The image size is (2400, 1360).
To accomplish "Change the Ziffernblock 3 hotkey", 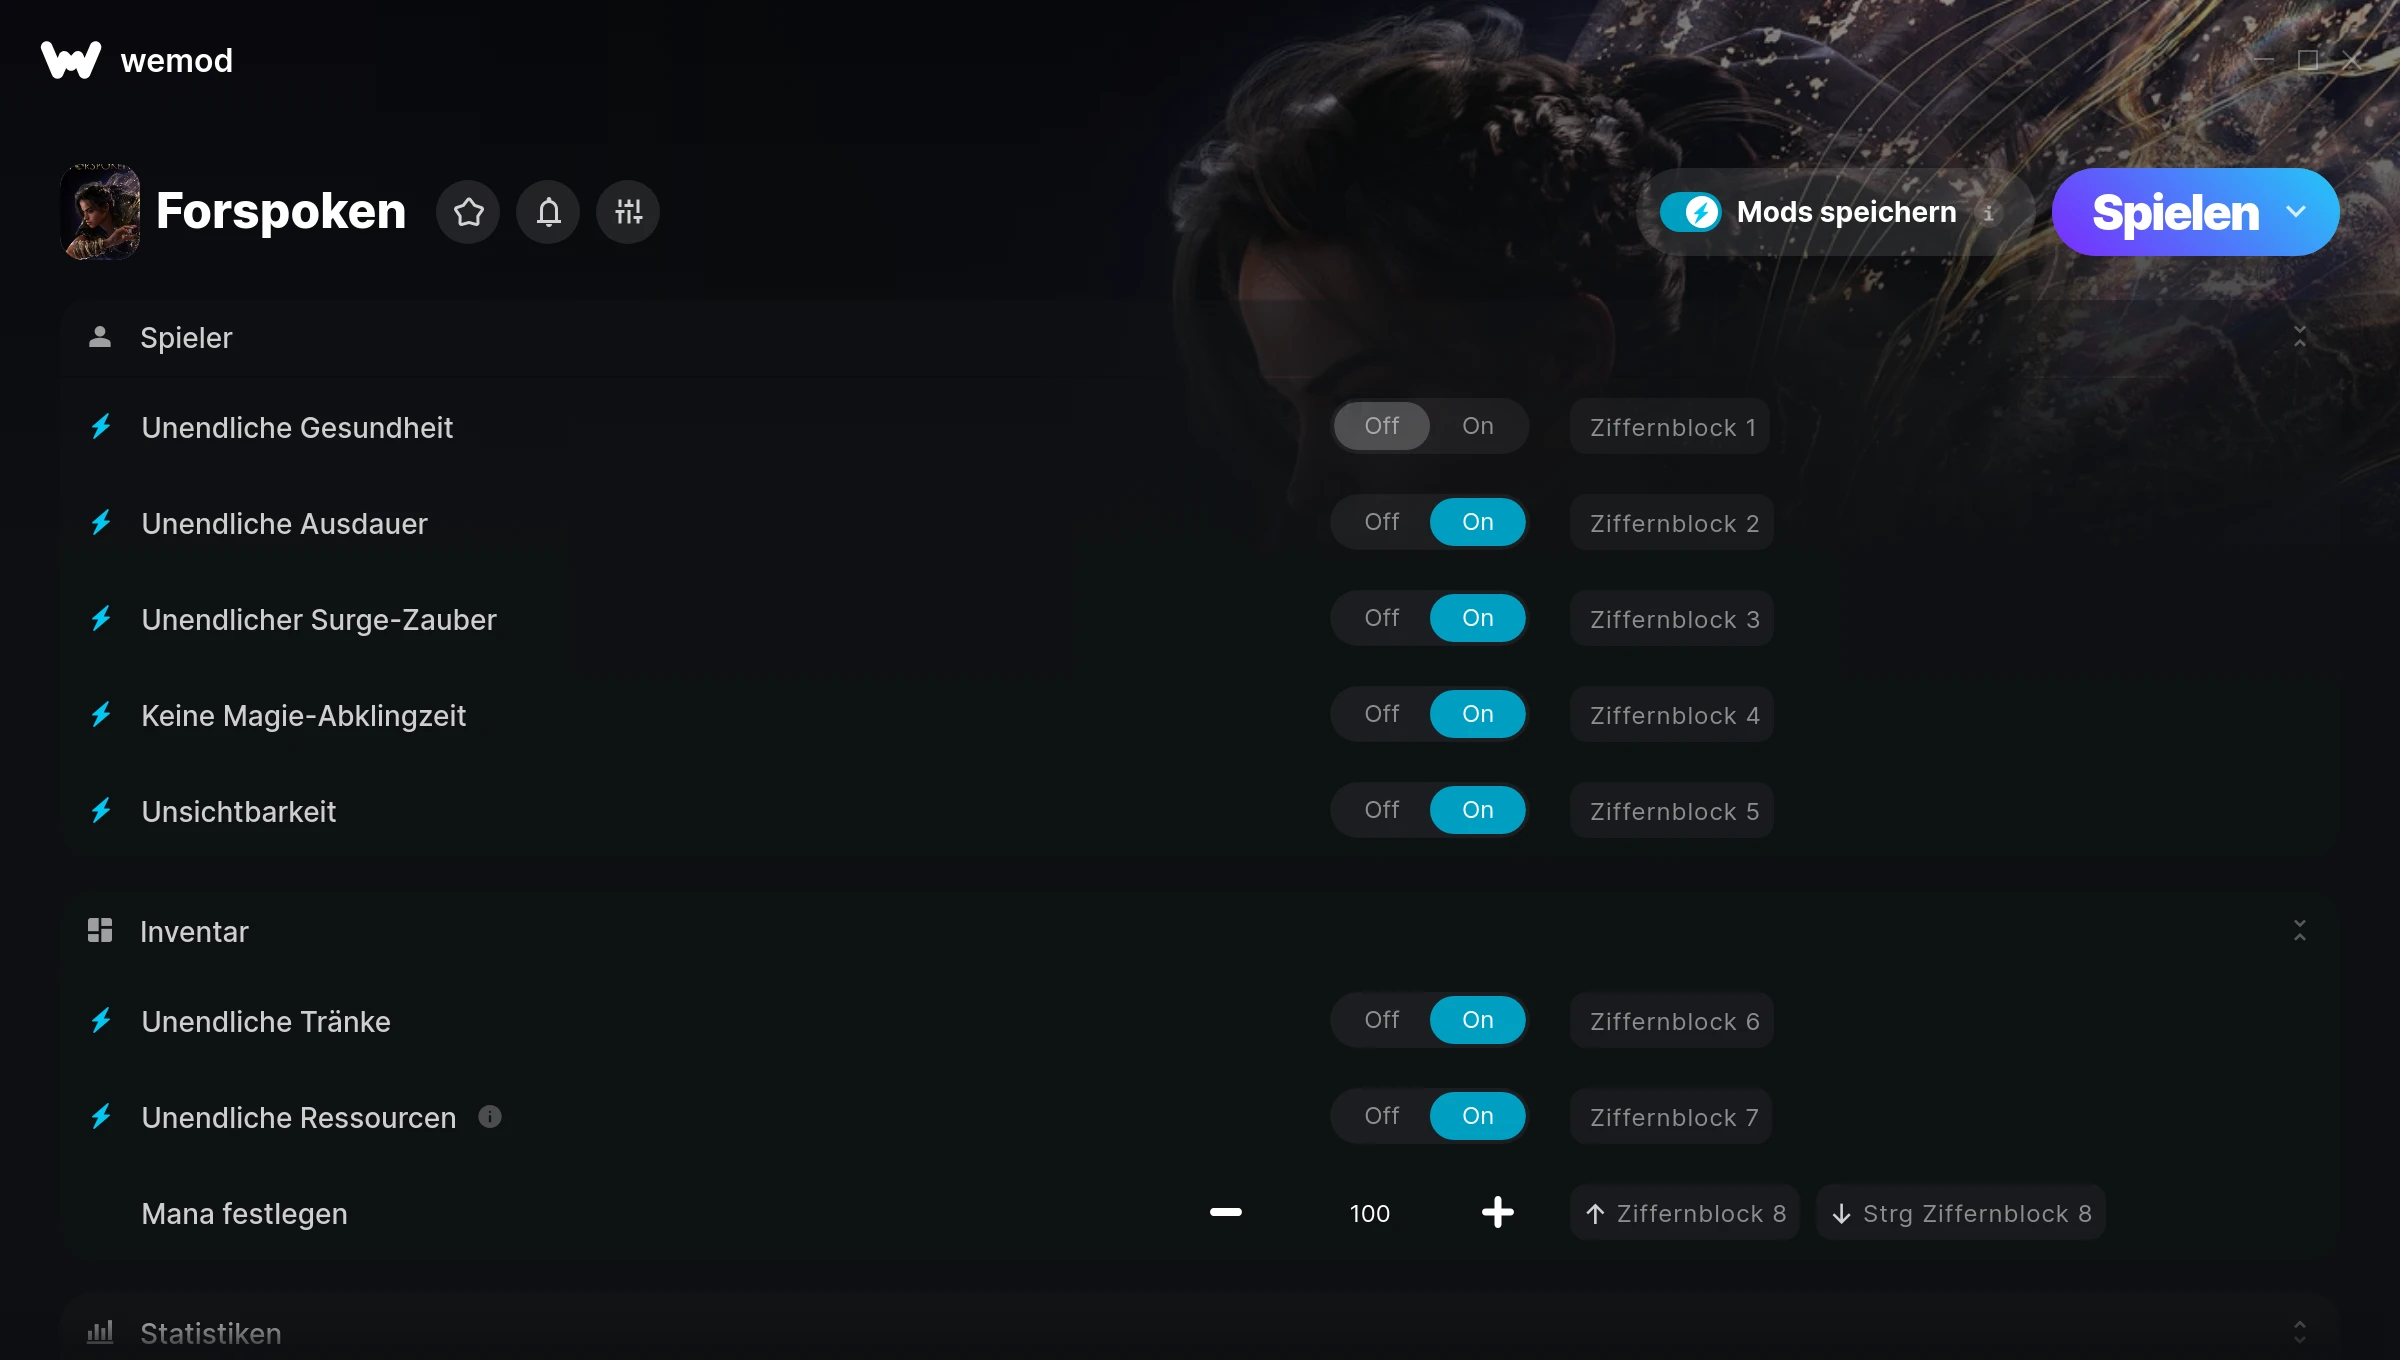I will [1672, 619].
